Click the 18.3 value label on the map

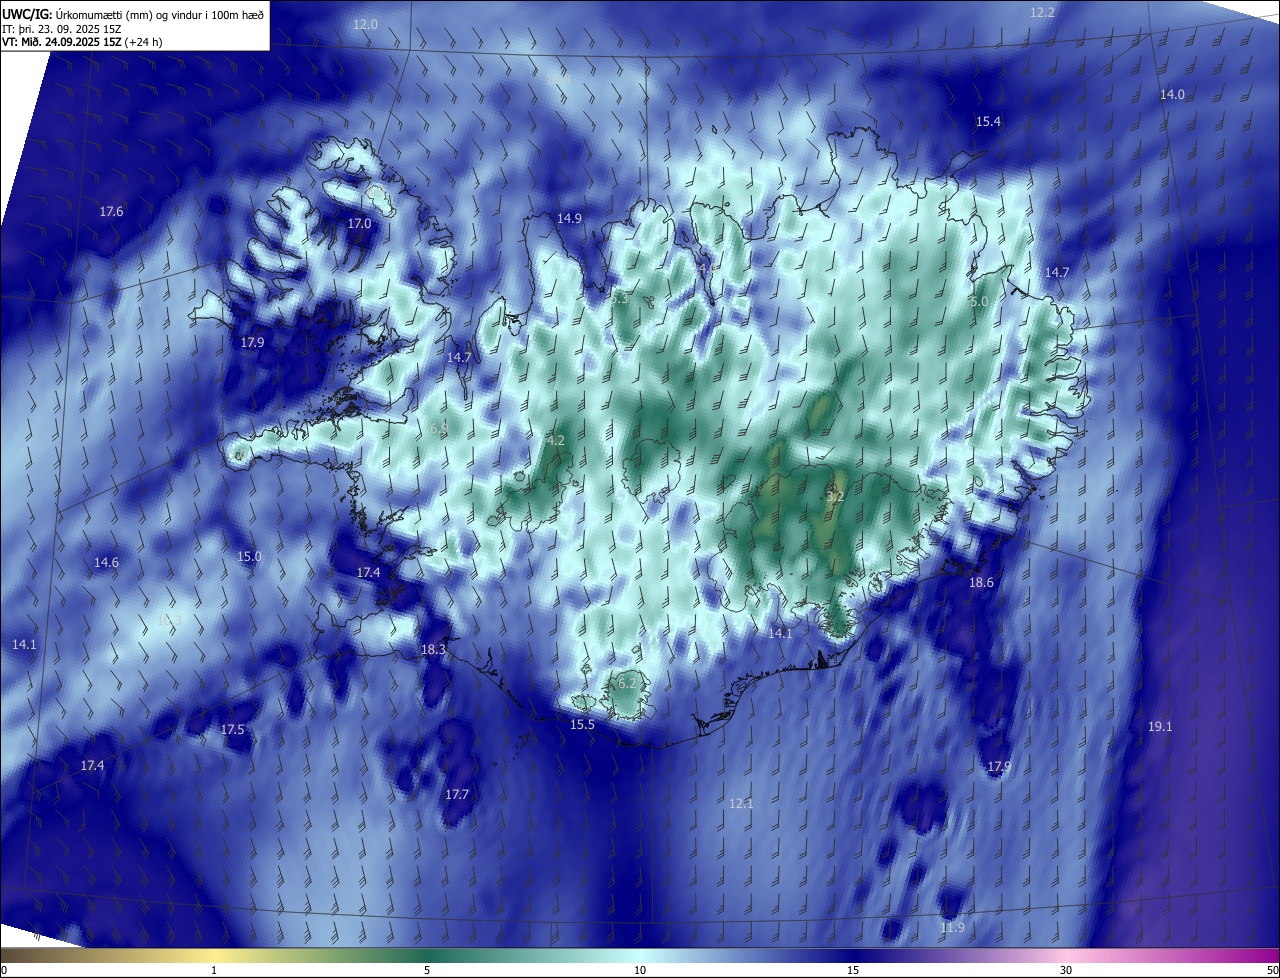click(x=433, y=649)
